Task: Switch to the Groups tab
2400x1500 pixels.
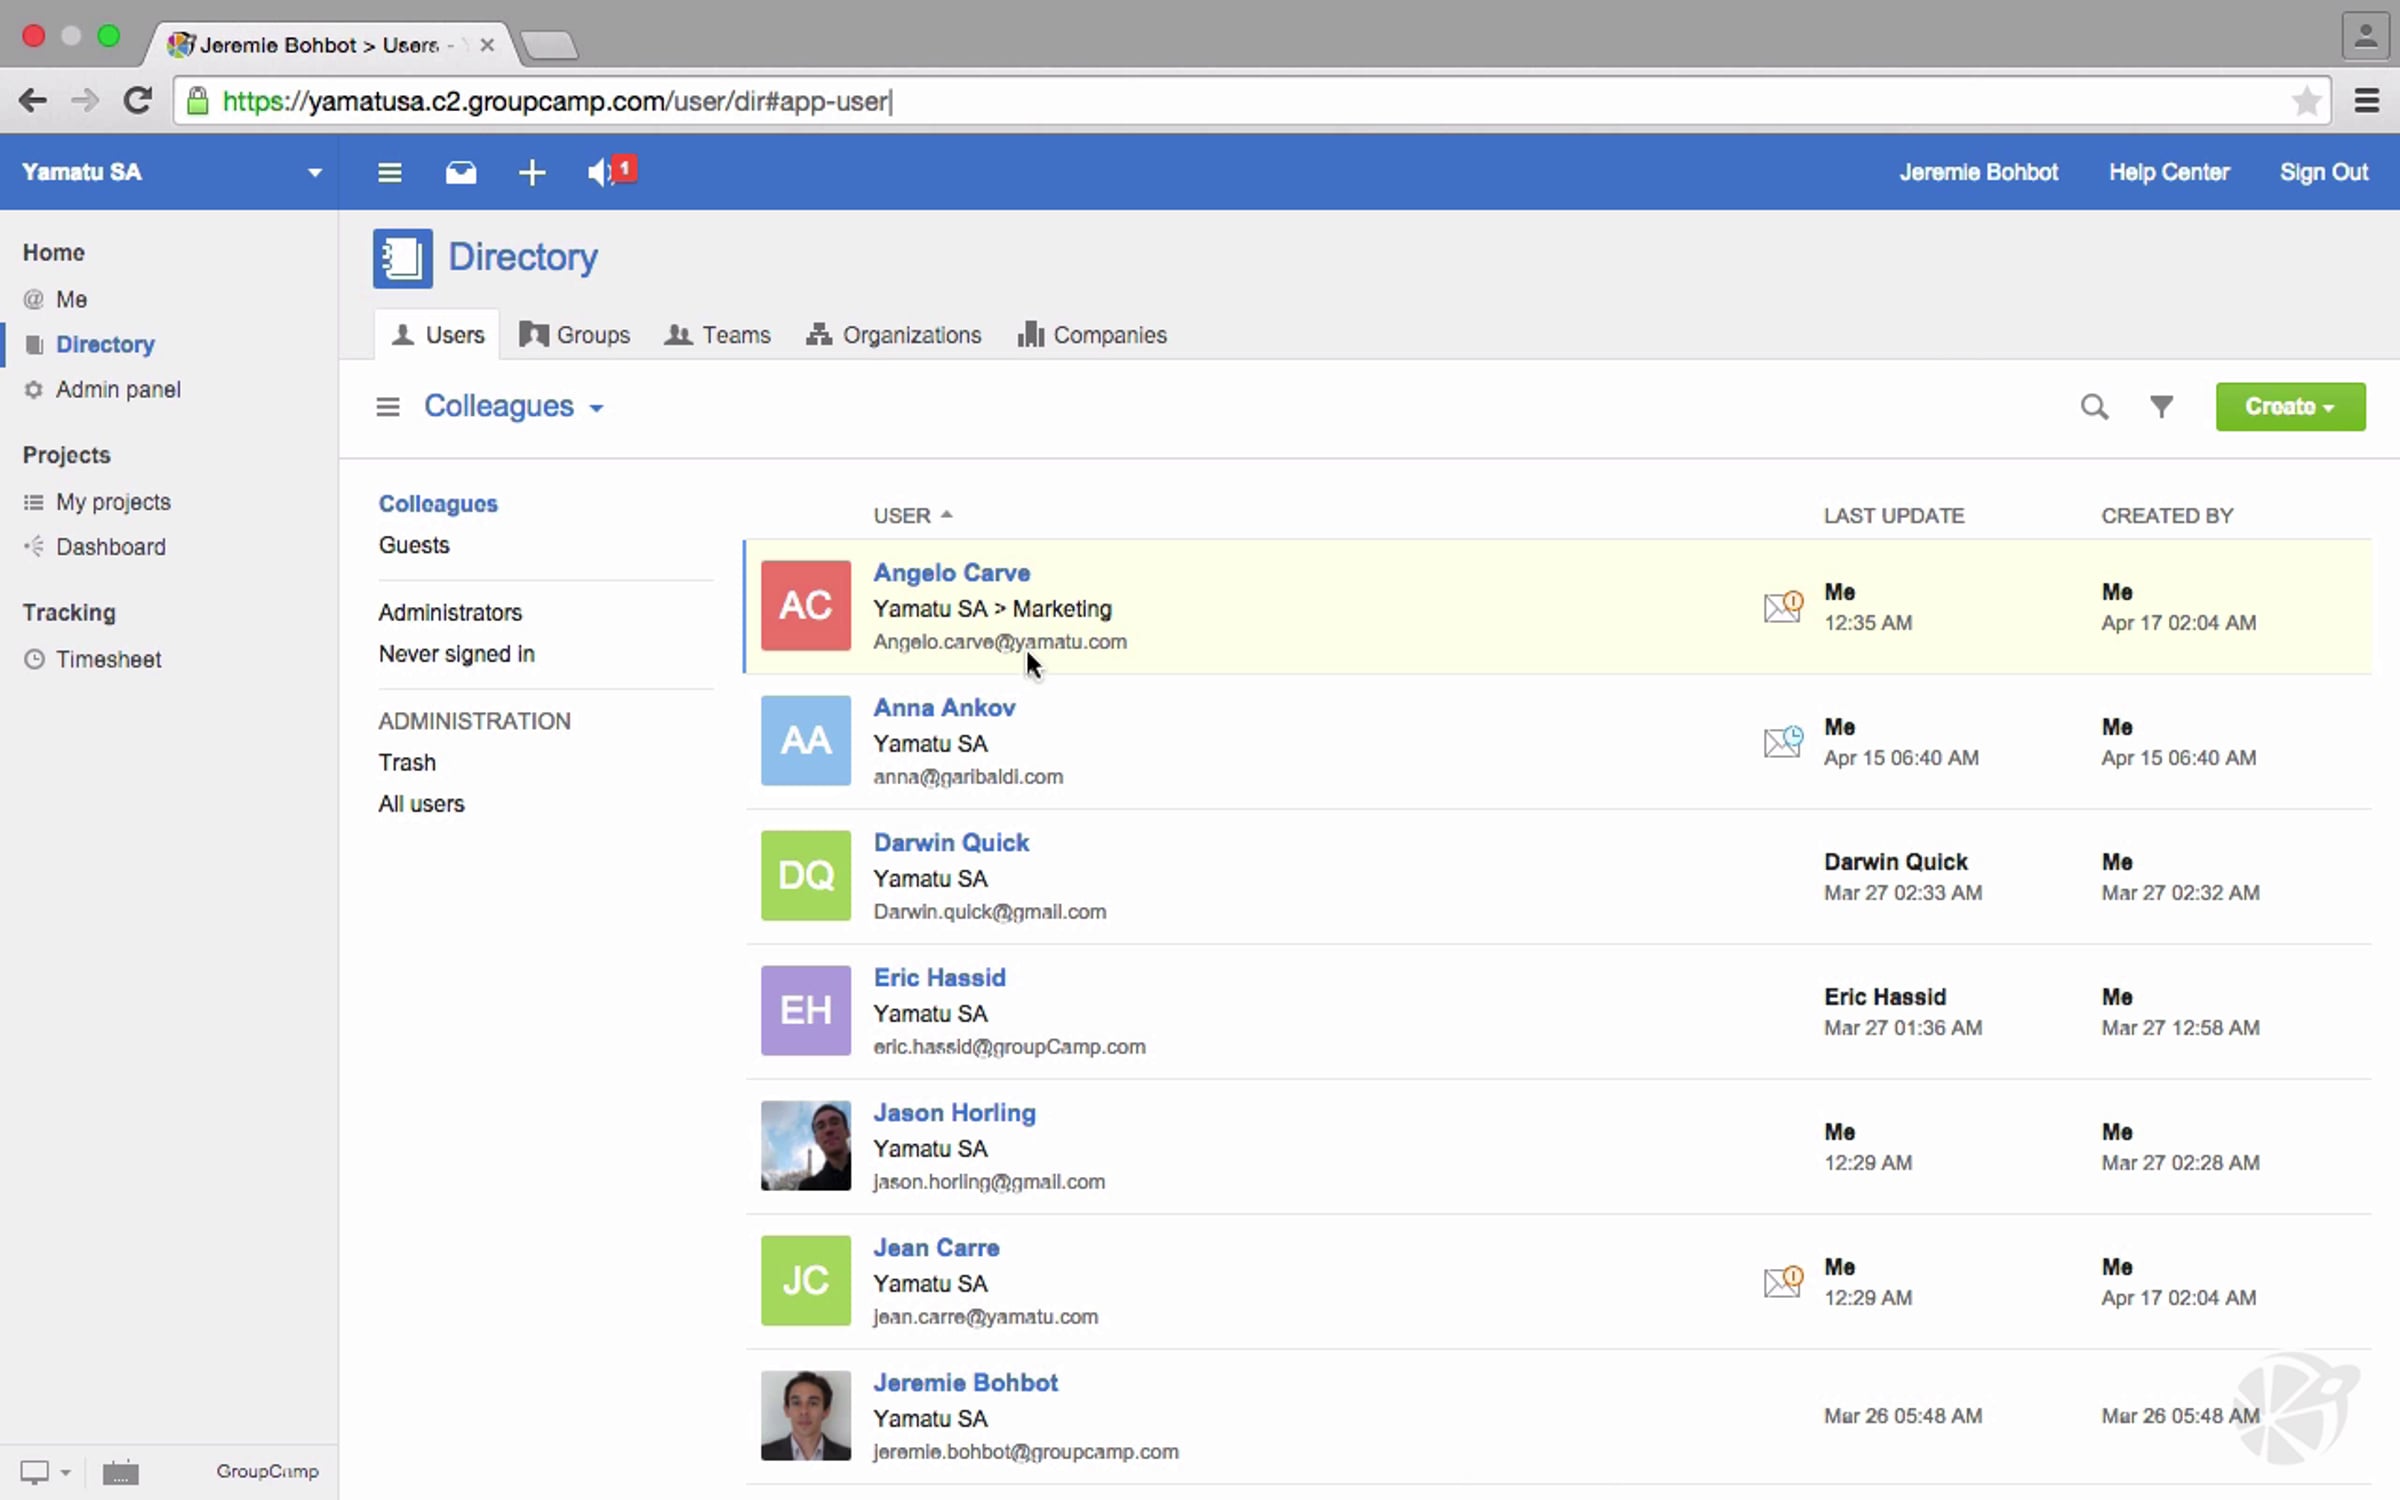Action: 575,335
